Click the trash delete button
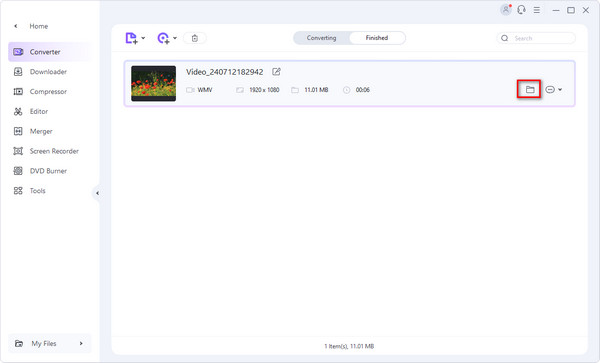The width and height of the screenshot is (600, 363). (x=195, y=38)
